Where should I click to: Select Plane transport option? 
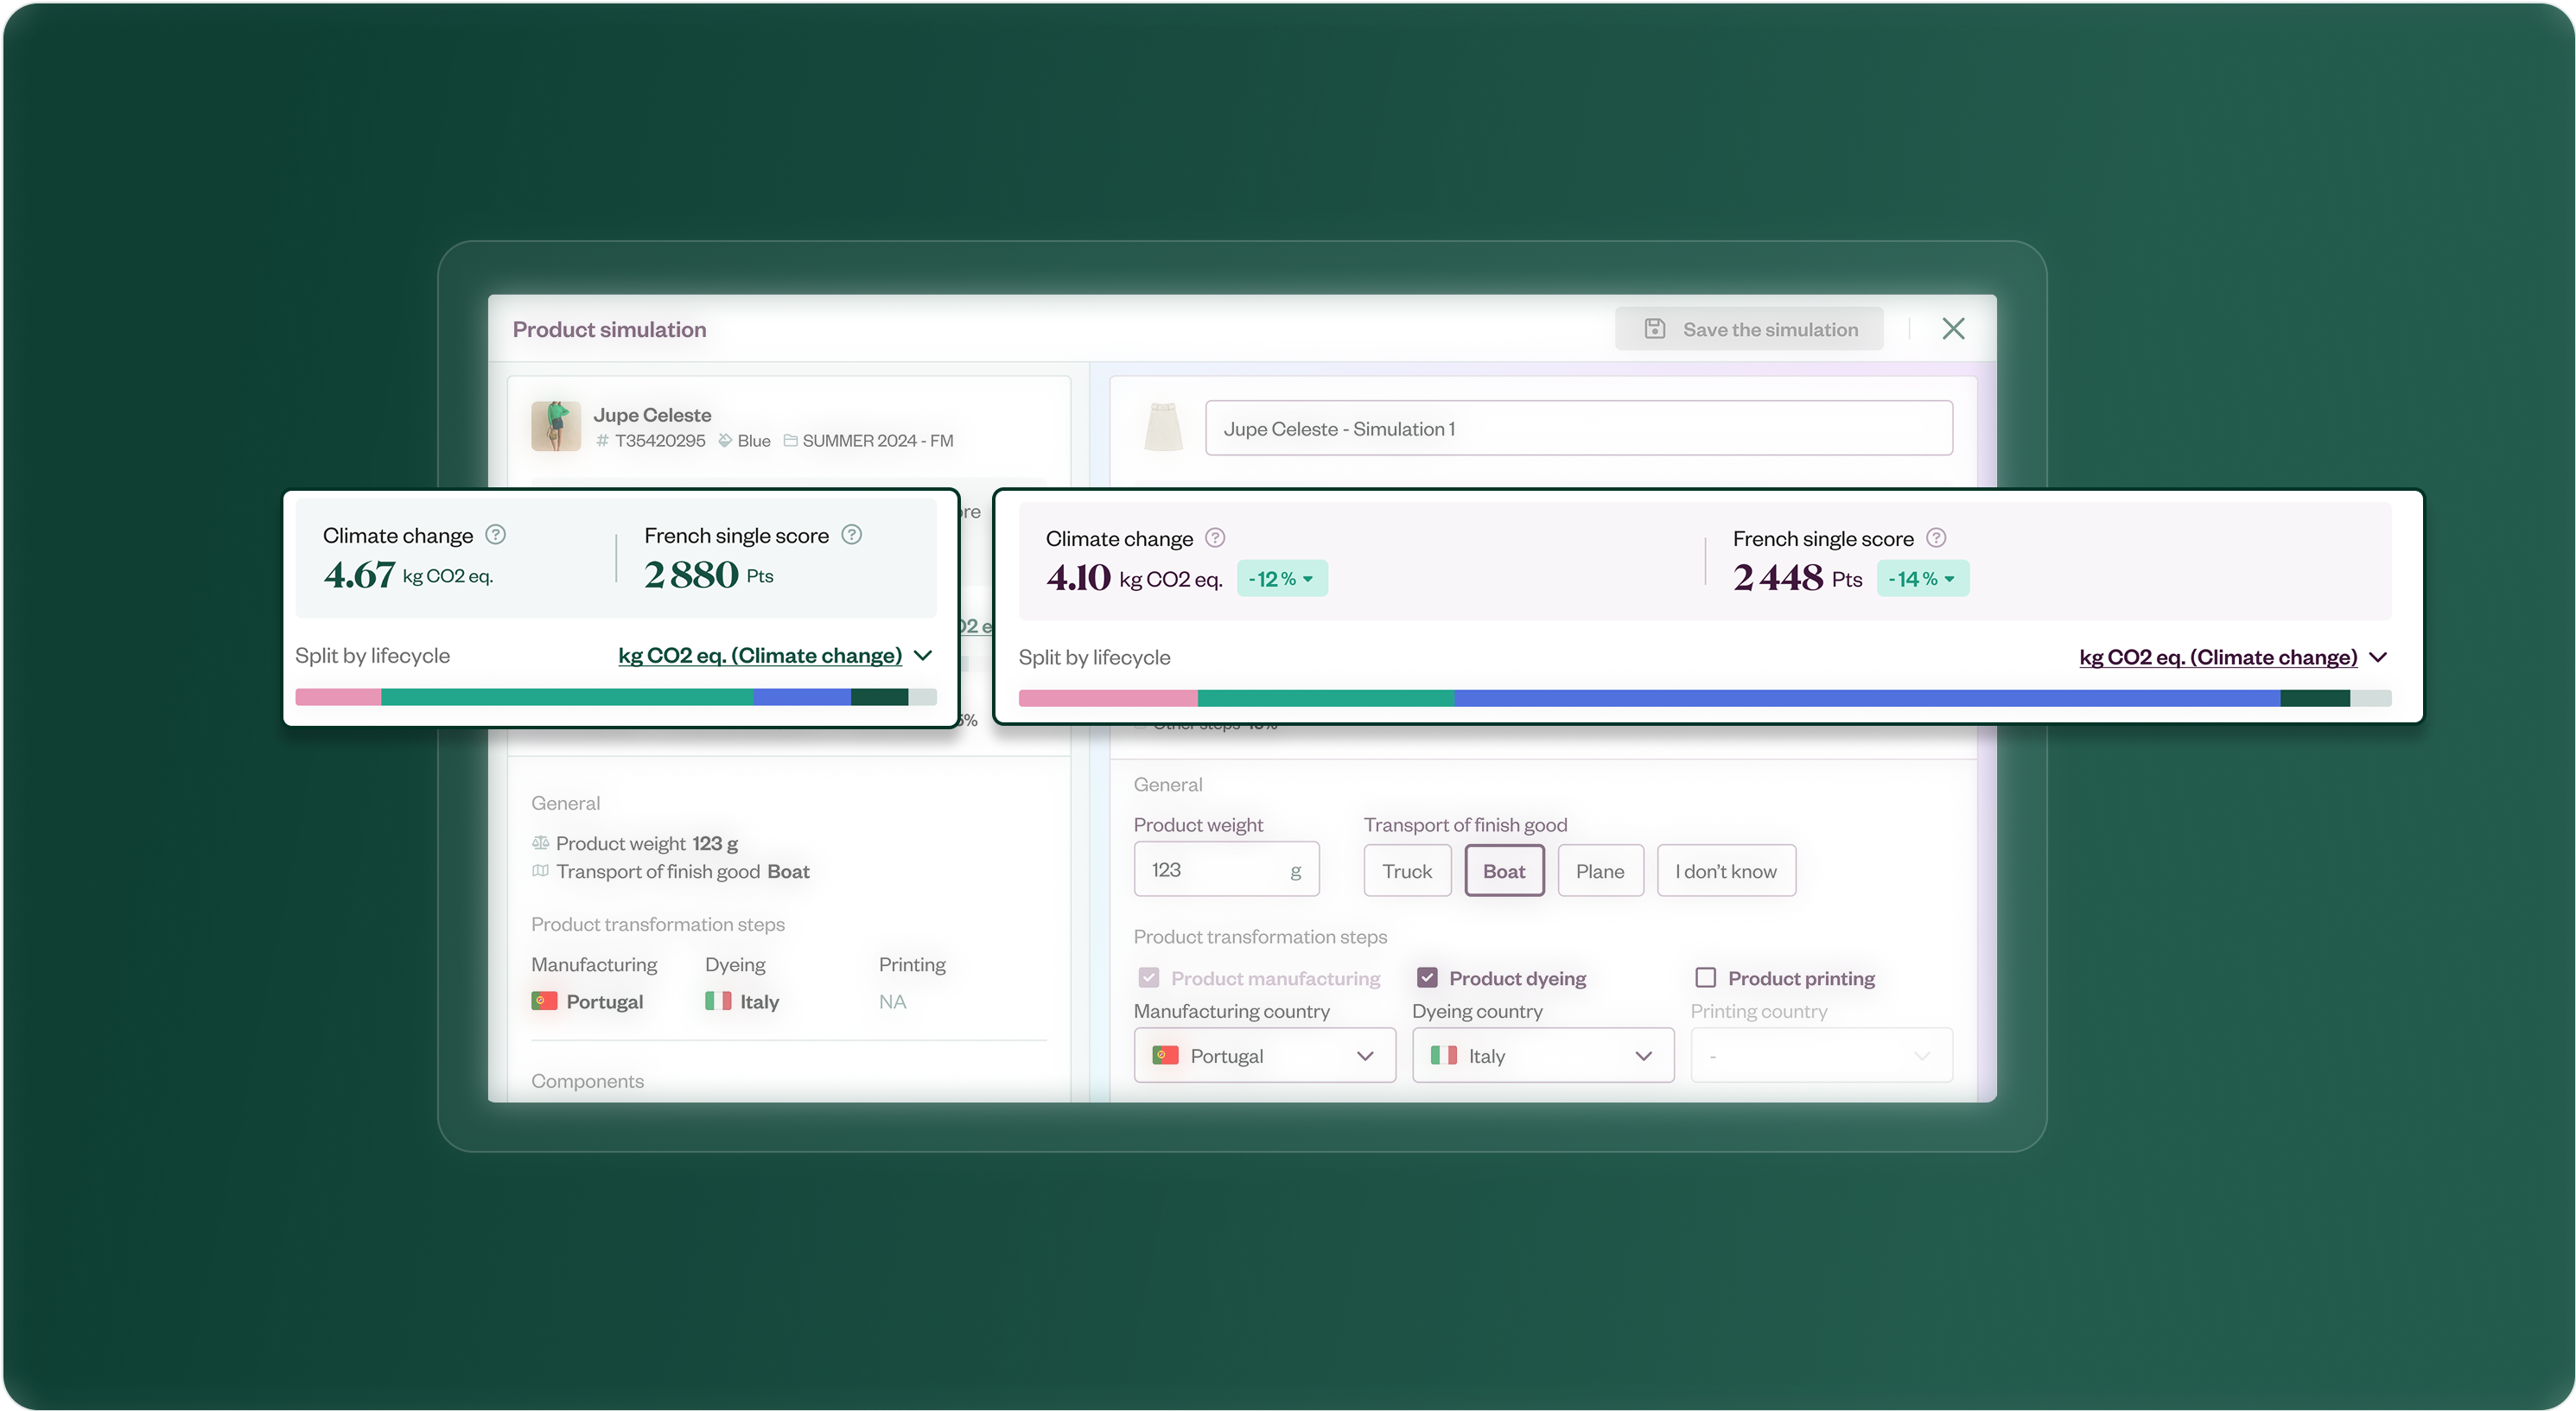1600,871
